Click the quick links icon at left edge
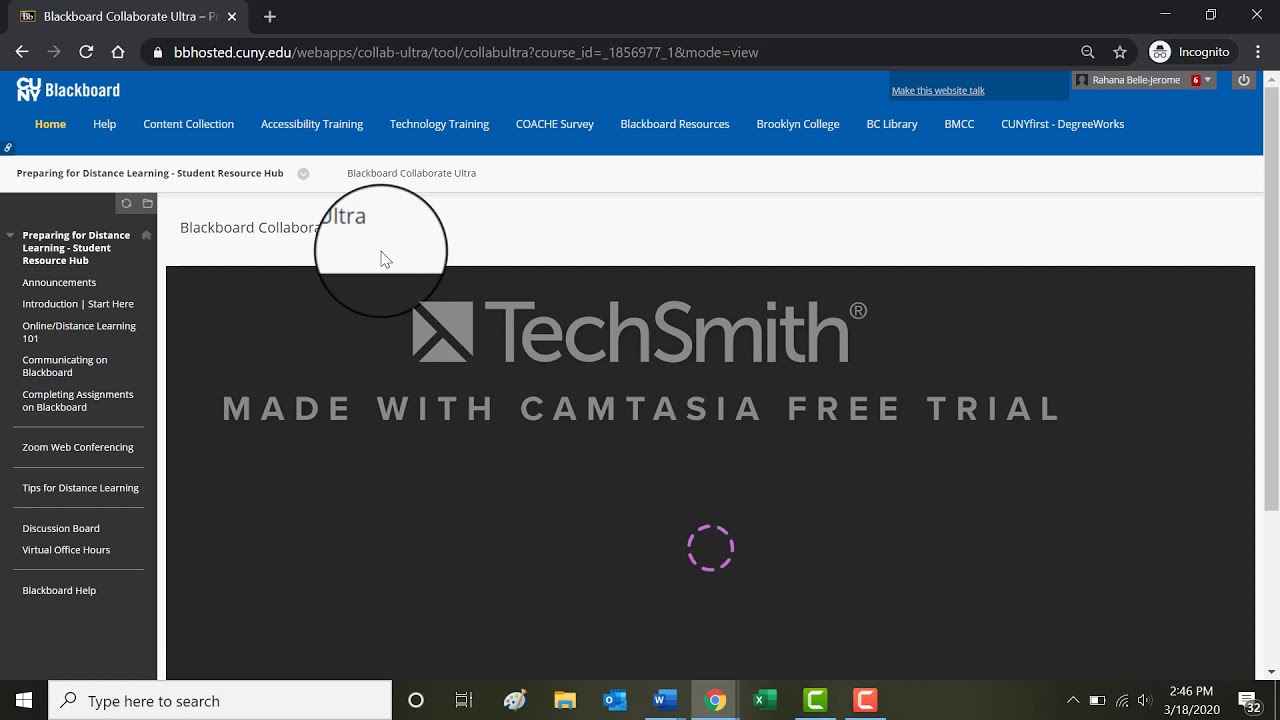The image size is (1280, 720). coord(8,148)
